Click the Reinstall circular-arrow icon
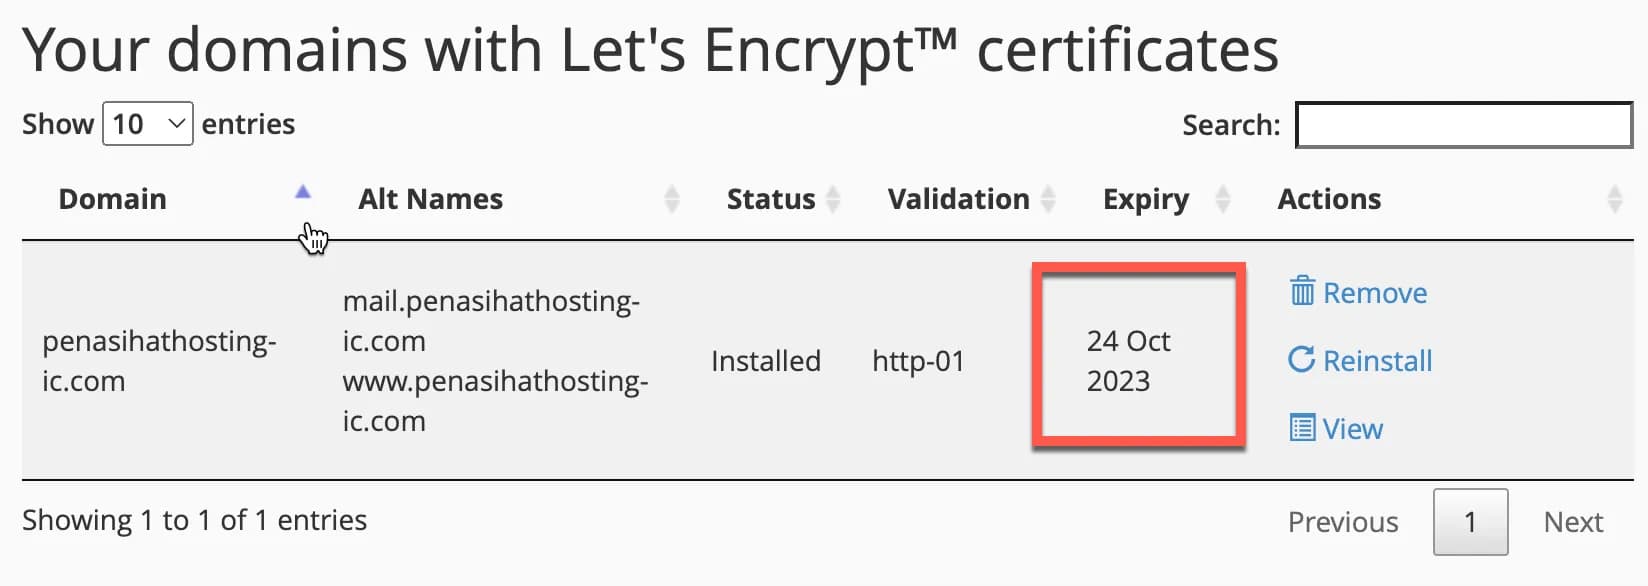Screen dimensions: 1648x586 [x=1302, y=360]
